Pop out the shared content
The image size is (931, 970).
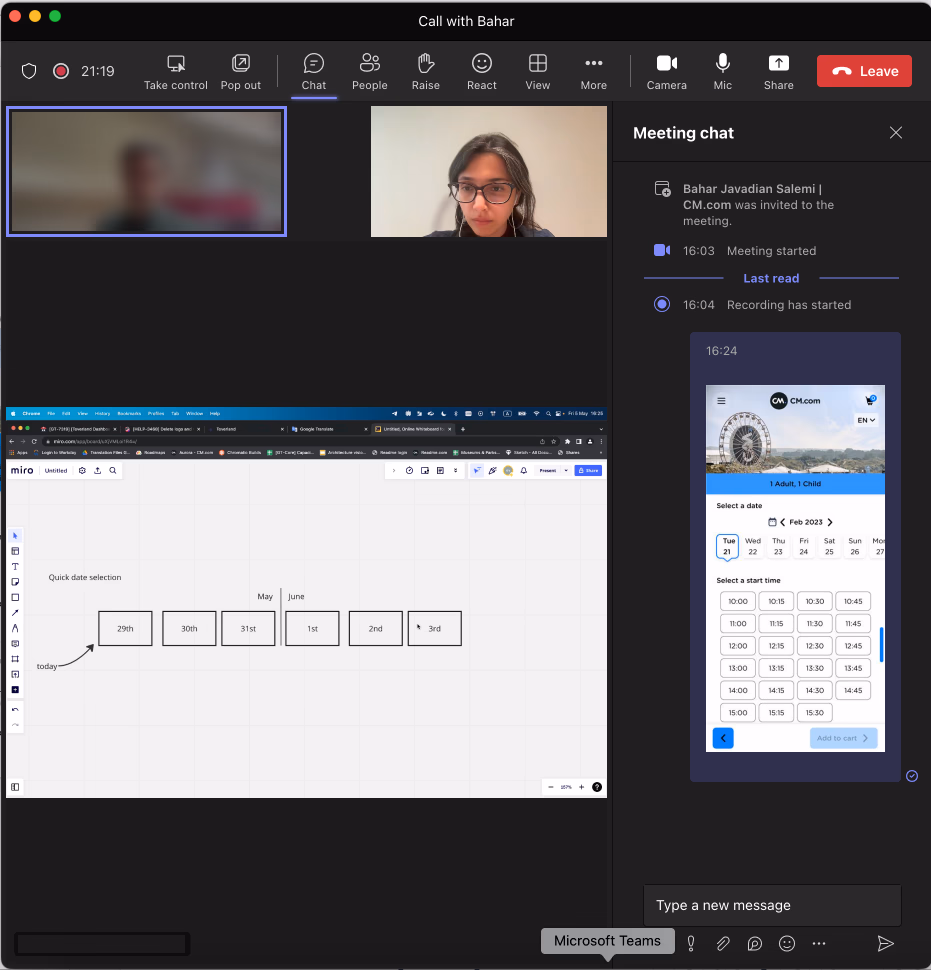tap(241, 72)
